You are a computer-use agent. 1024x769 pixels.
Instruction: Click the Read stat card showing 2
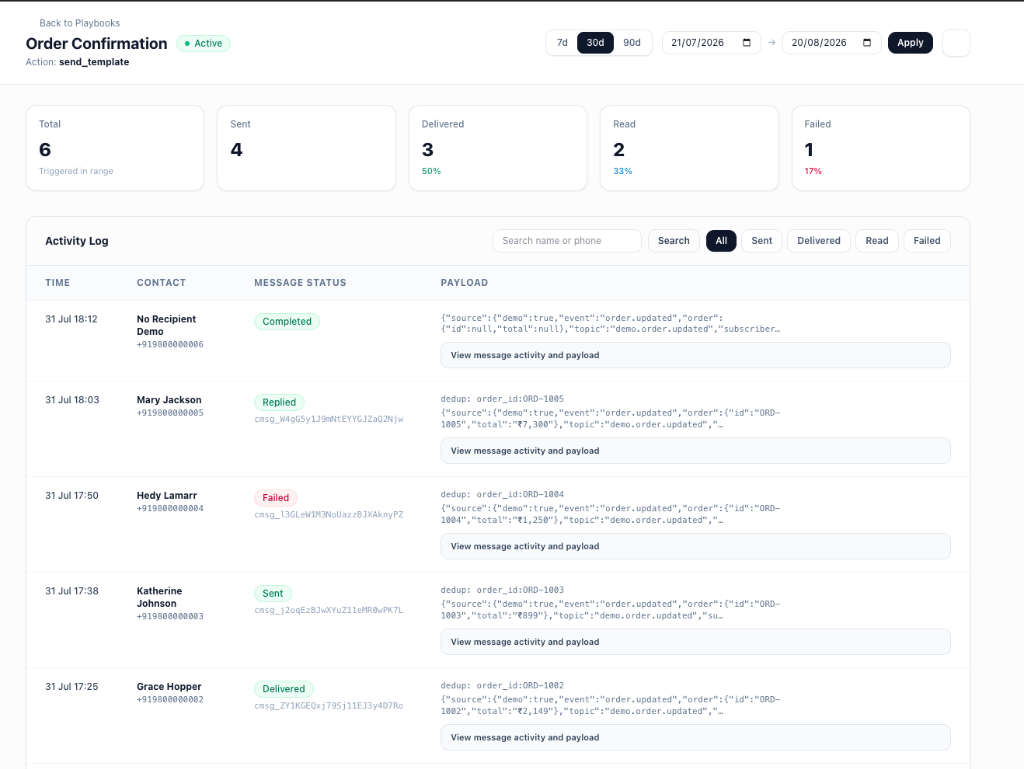(x=689, y=148)
